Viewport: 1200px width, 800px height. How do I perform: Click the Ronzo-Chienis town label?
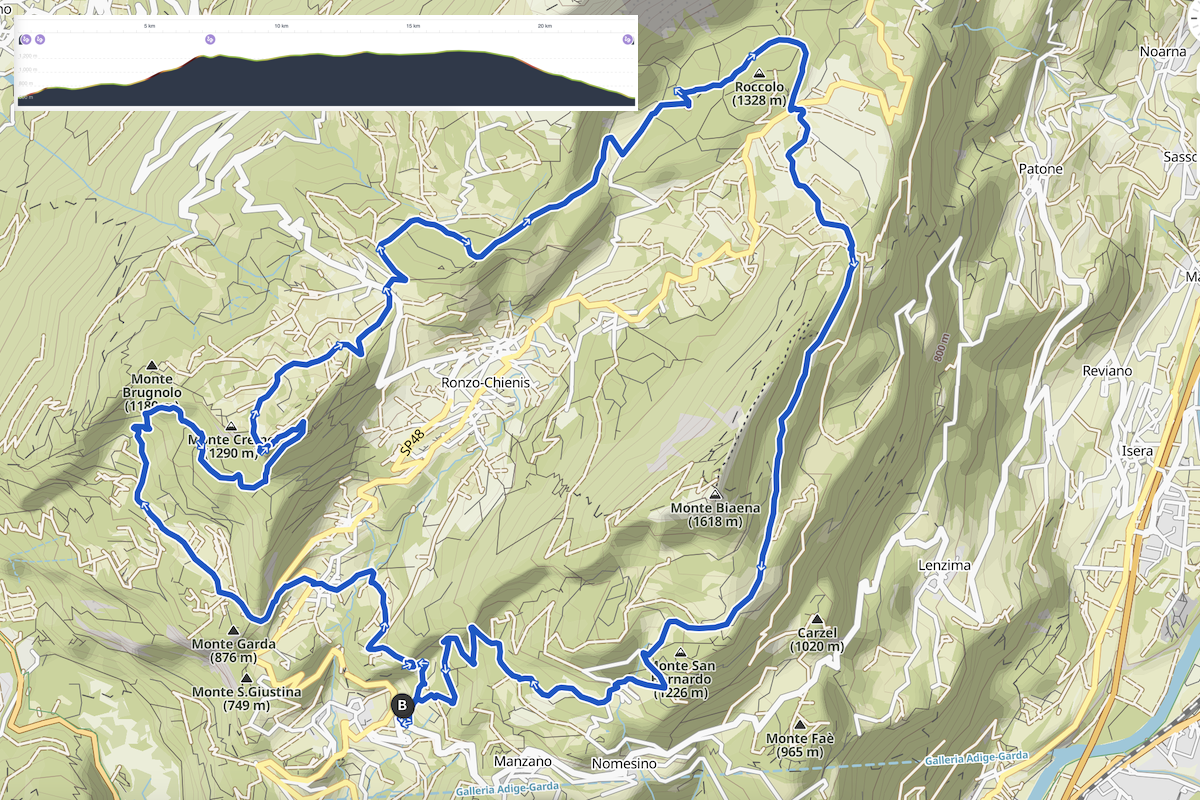484,383
